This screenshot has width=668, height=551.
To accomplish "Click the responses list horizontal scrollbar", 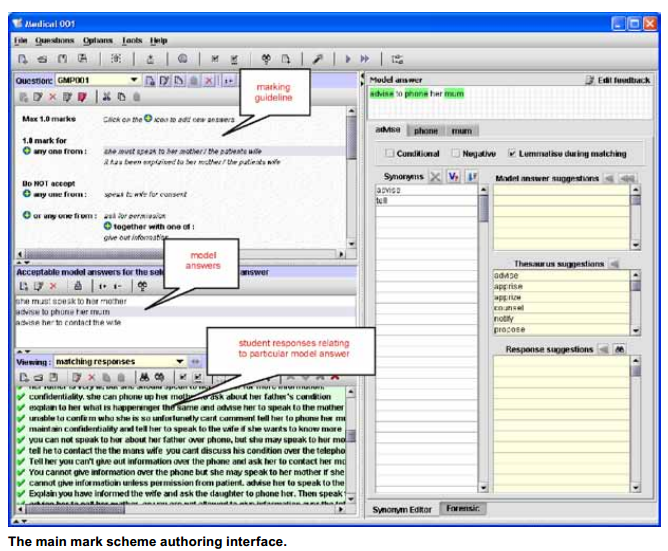I will click(x=181, y=509).
